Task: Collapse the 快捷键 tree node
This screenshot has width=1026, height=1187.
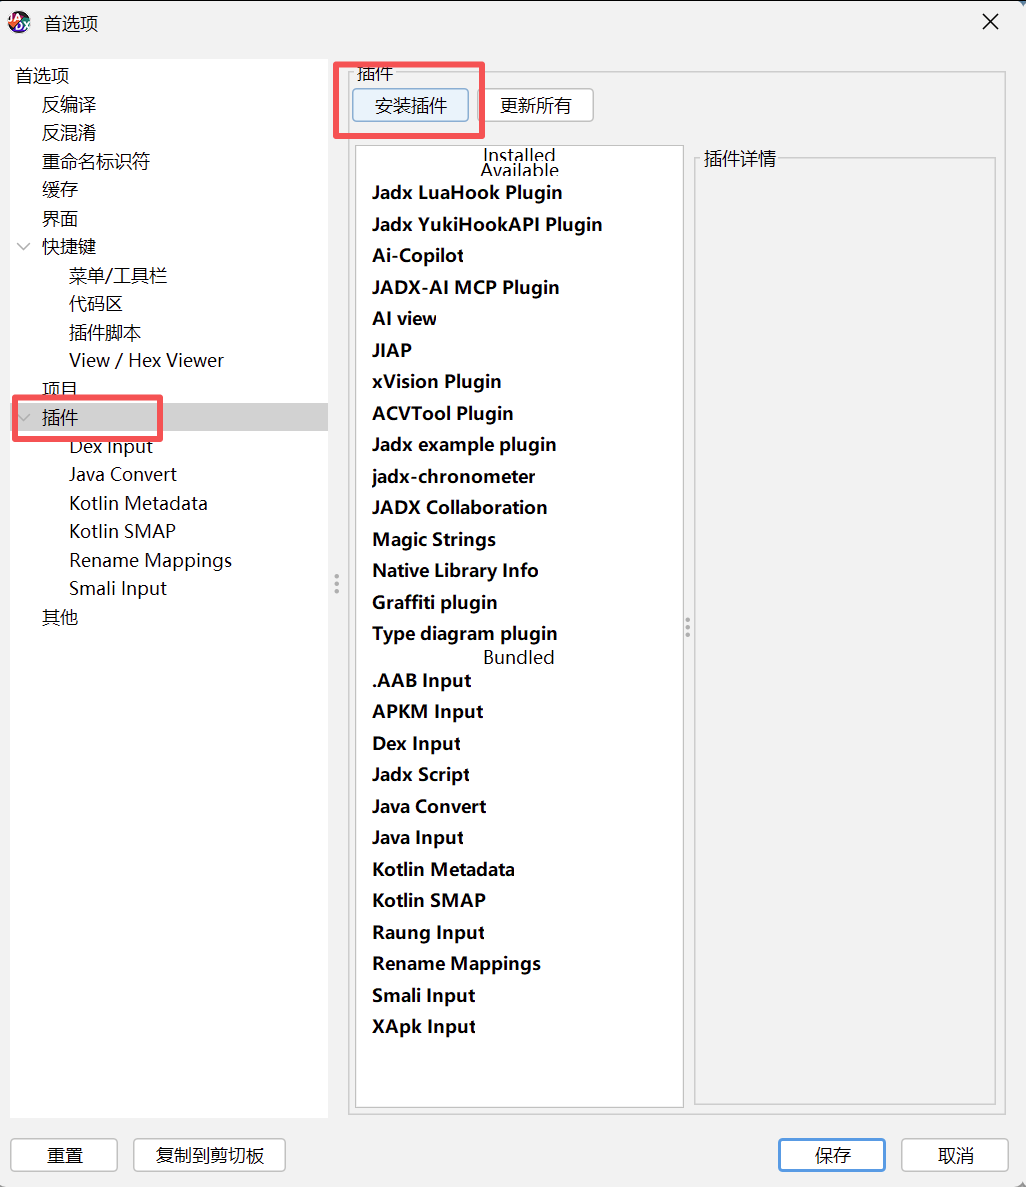Action: pyautogui.click(x=23, y=247)
